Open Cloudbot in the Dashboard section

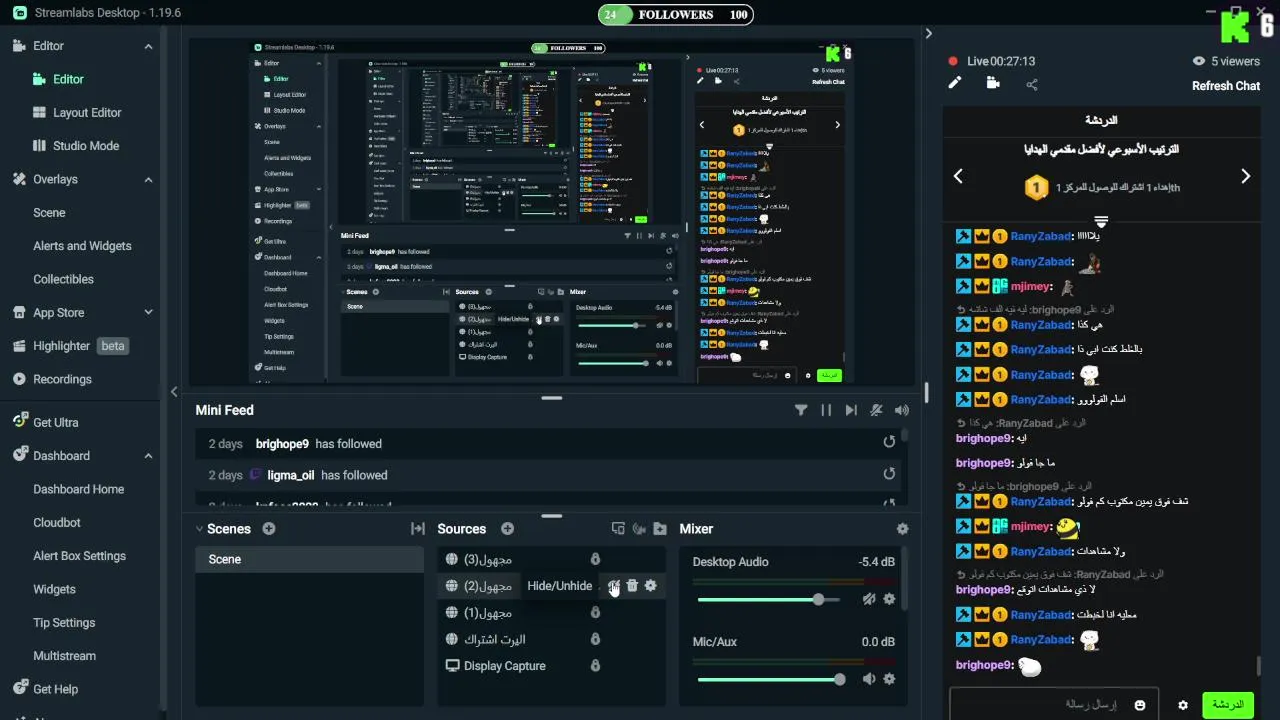pyautogui.click(x=57, y=522)
